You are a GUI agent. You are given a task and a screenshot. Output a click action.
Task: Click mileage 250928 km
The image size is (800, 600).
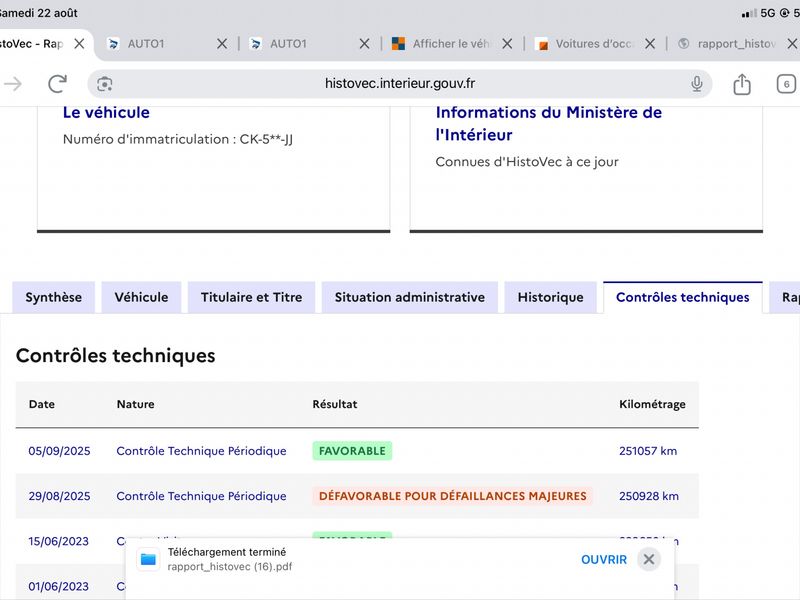[649, 496]
